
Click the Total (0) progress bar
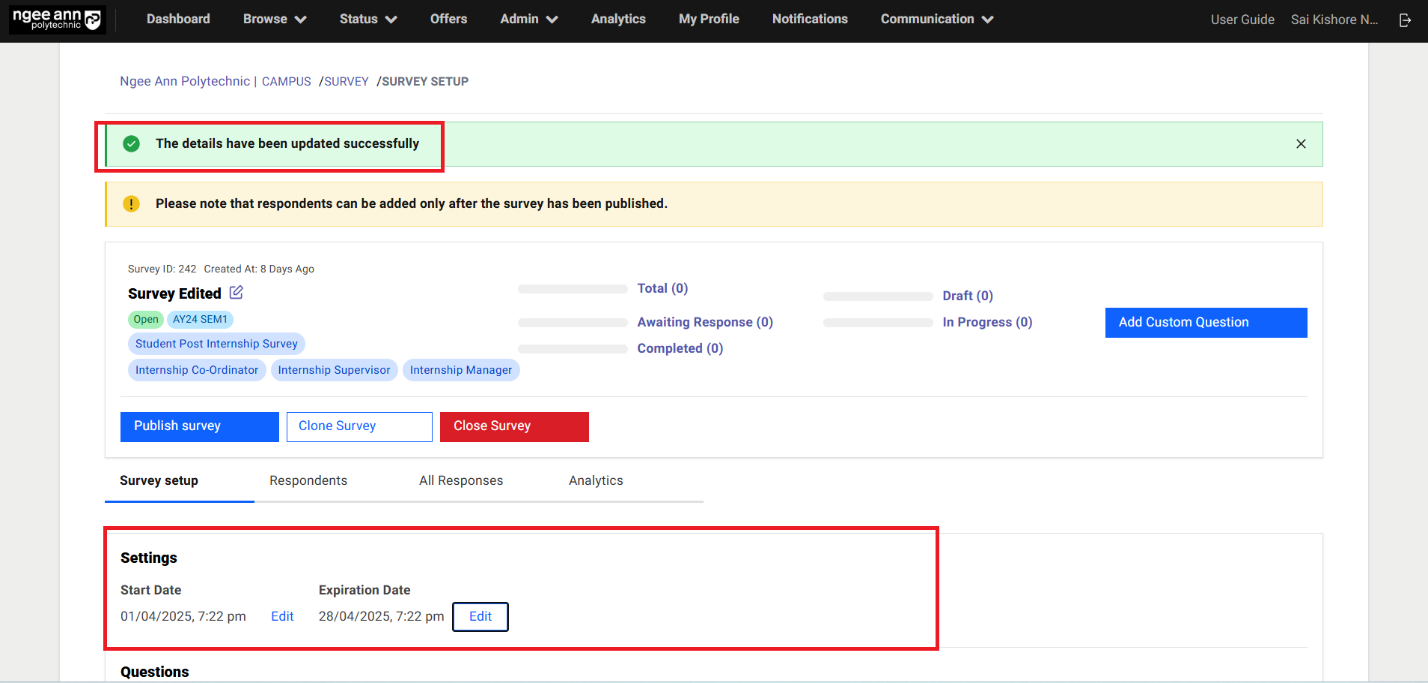pos(573,289)
